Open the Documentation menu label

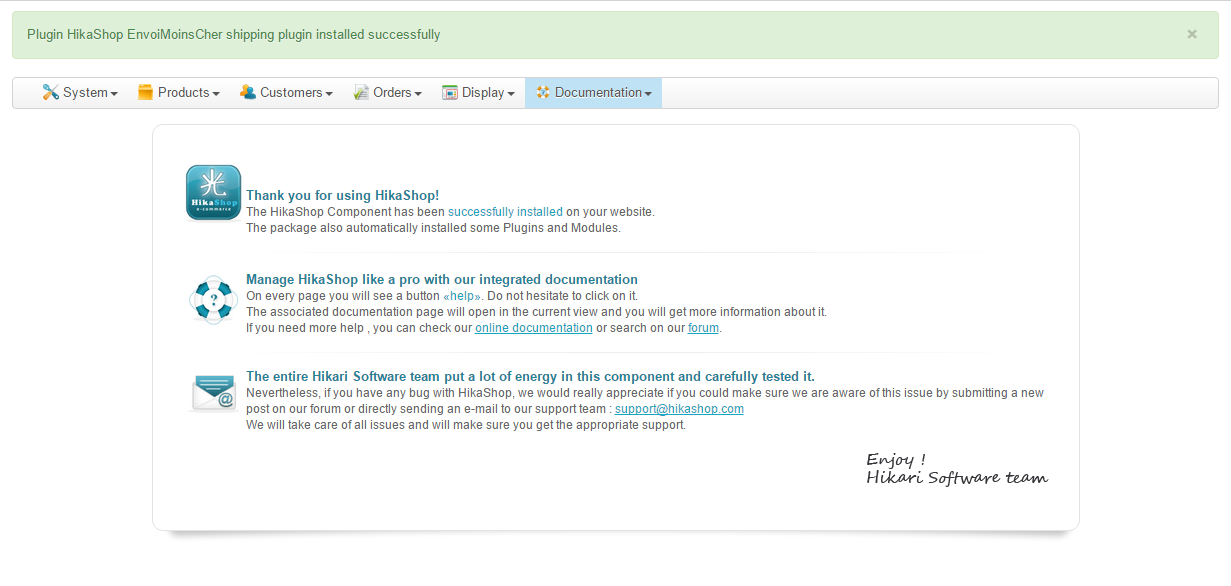point(598,92)
